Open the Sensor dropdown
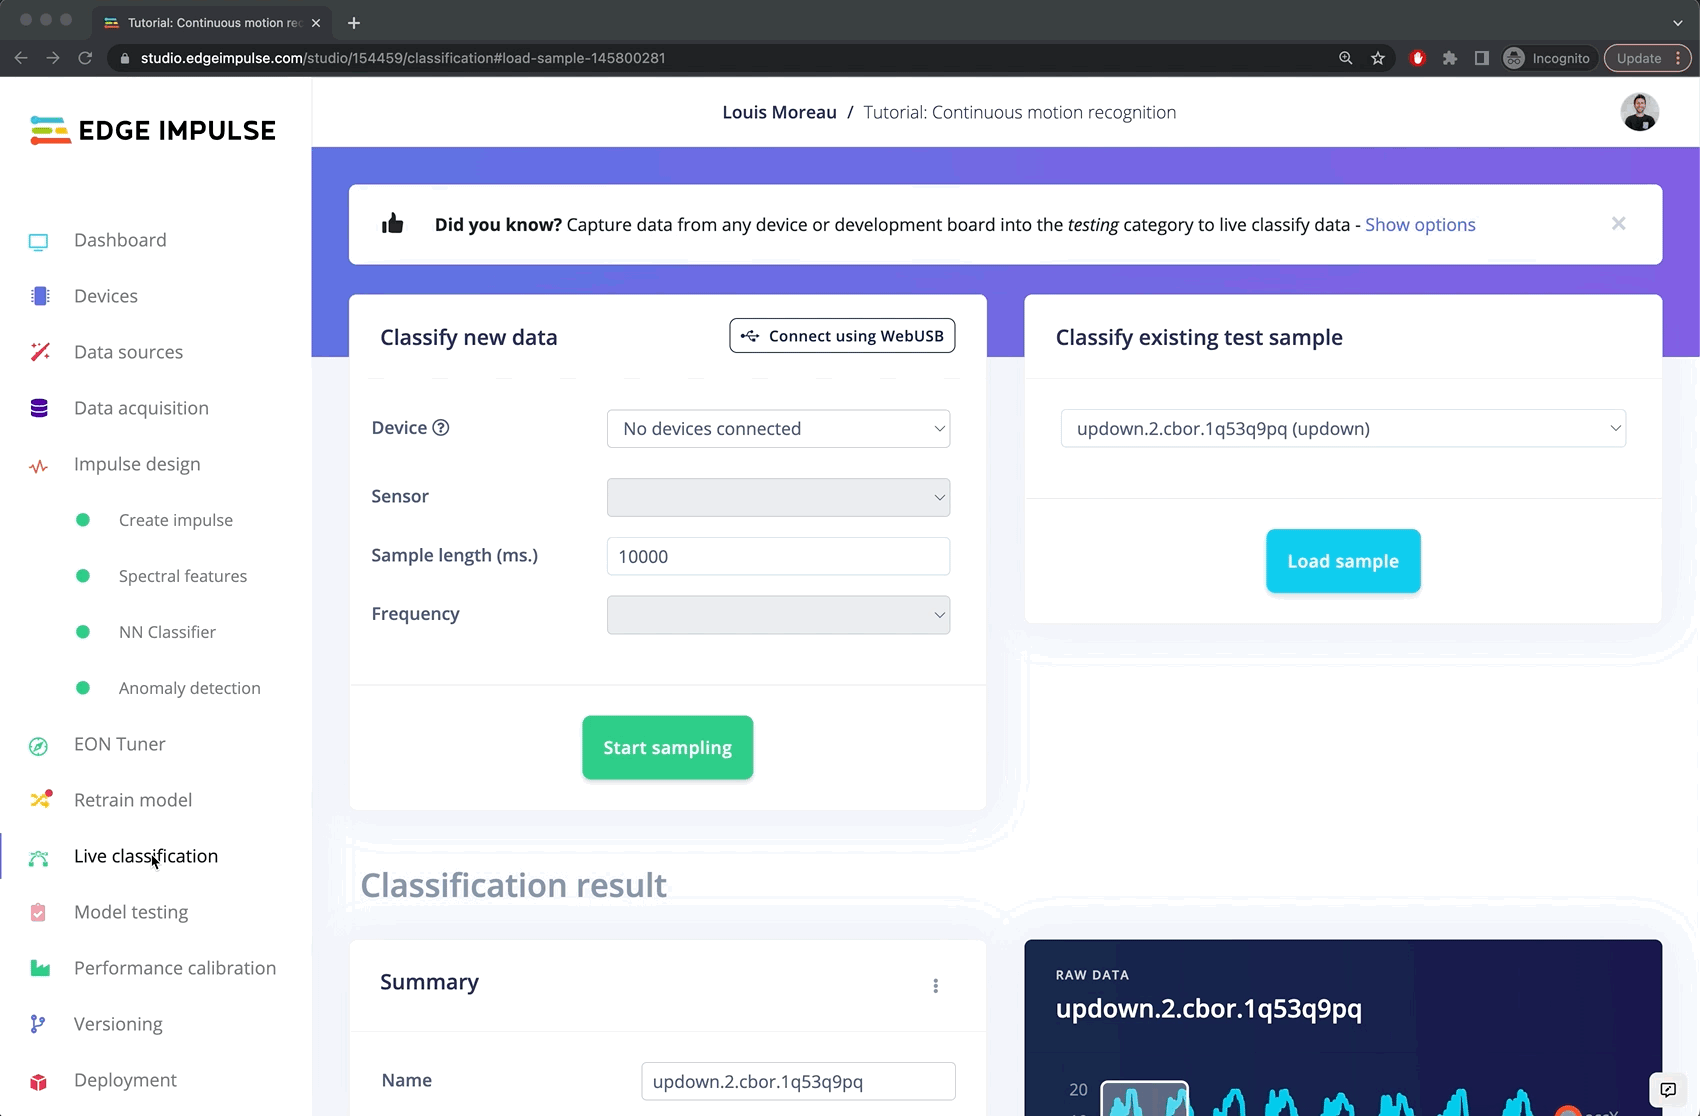The width and height of the screenshot is (1700, 1116). click(778, 497)
